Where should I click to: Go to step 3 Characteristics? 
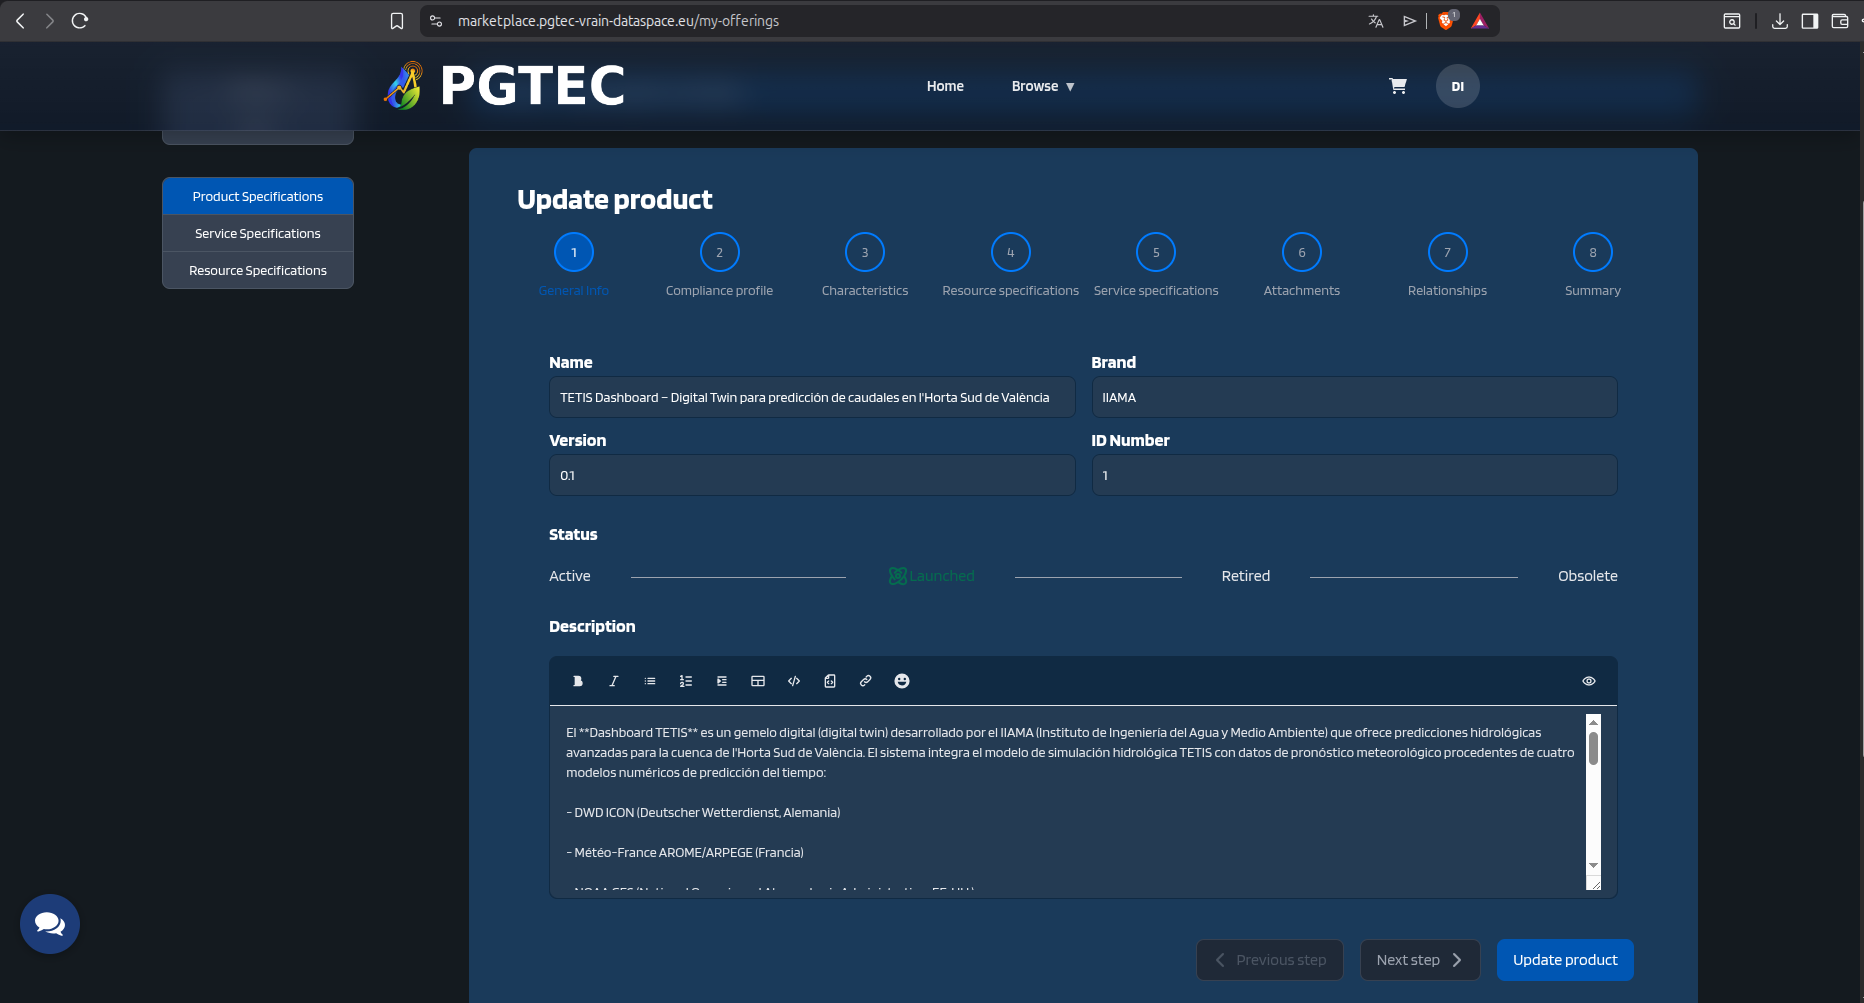point(865,252)
